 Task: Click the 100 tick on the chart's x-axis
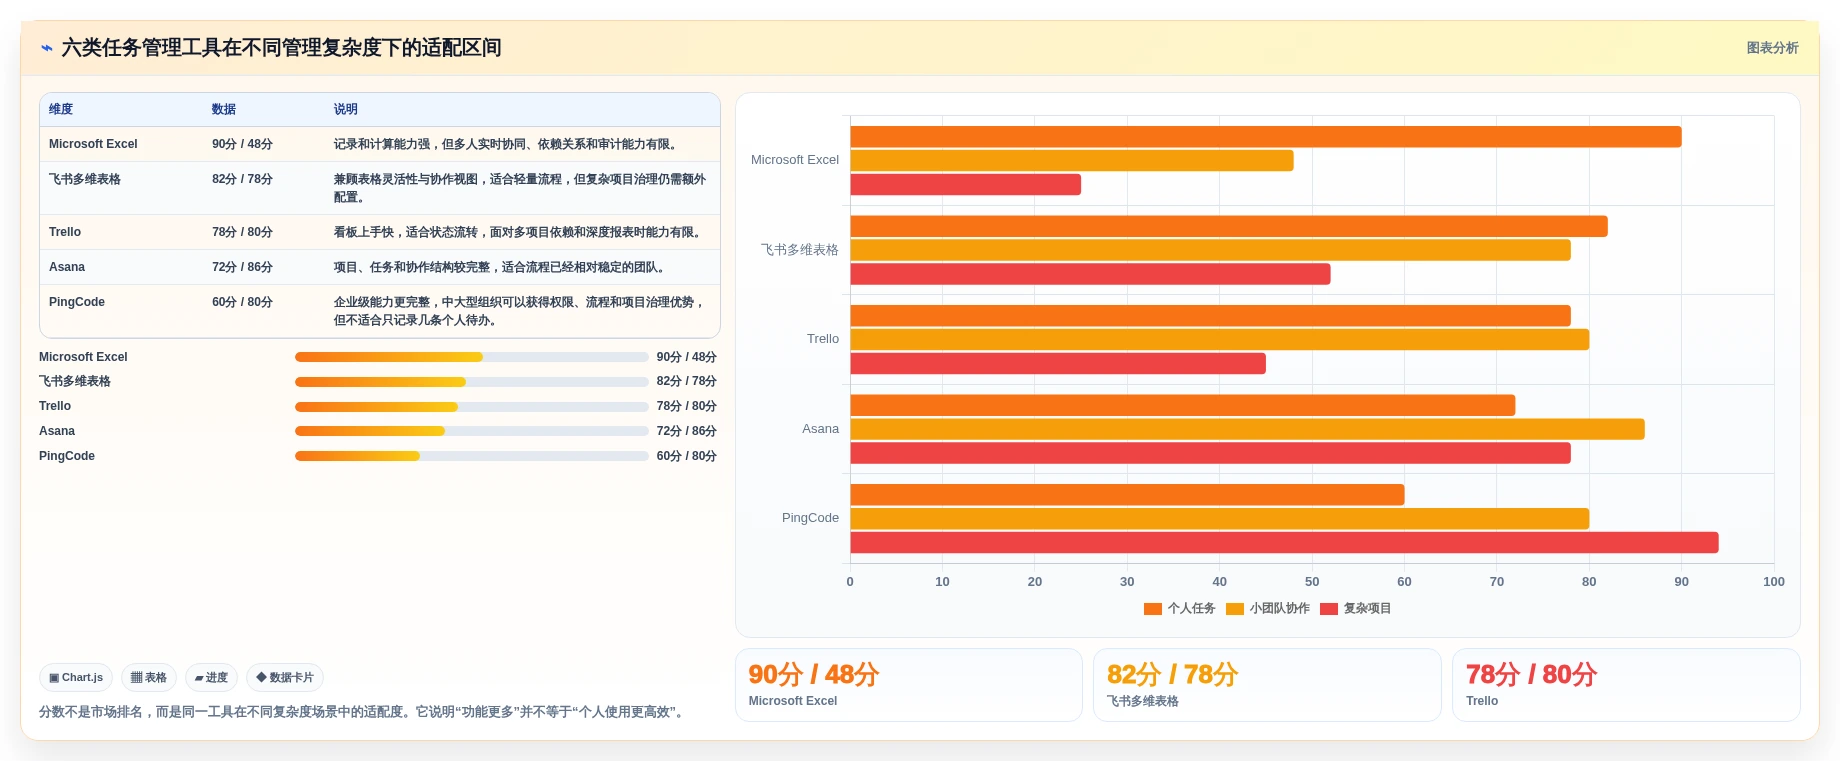click(x=1774, y=582)
